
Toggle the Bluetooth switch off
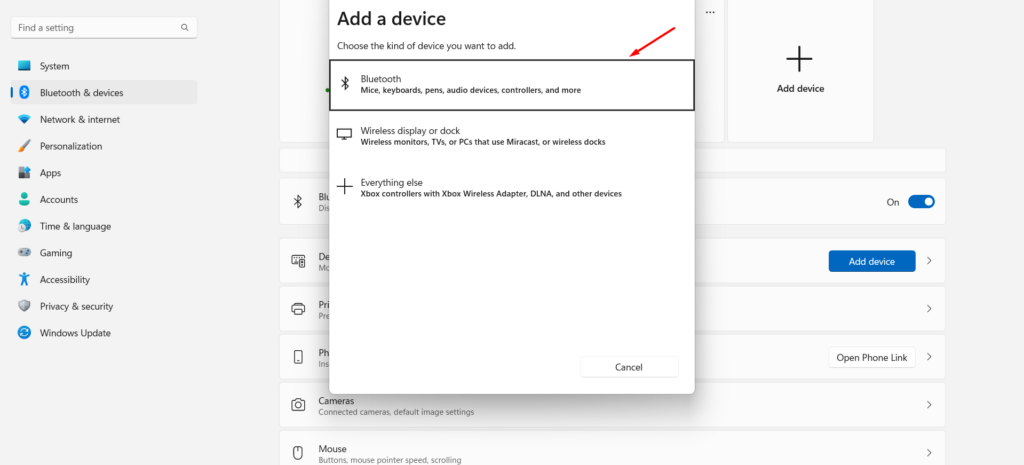(x=921, y=202)
